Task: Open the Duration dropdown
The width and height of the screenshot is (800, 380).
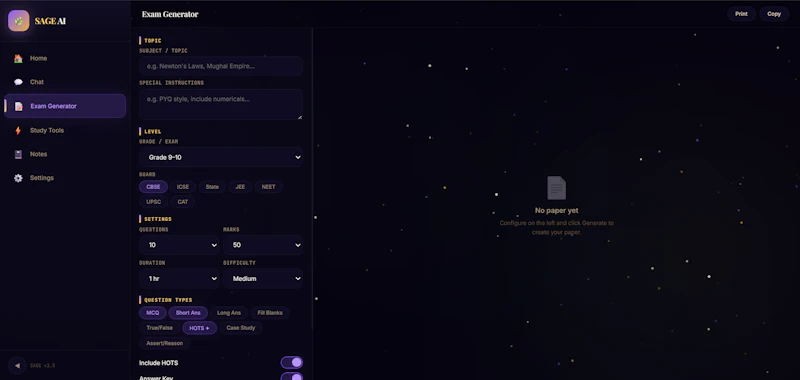Action: click(x=179, y=278)
